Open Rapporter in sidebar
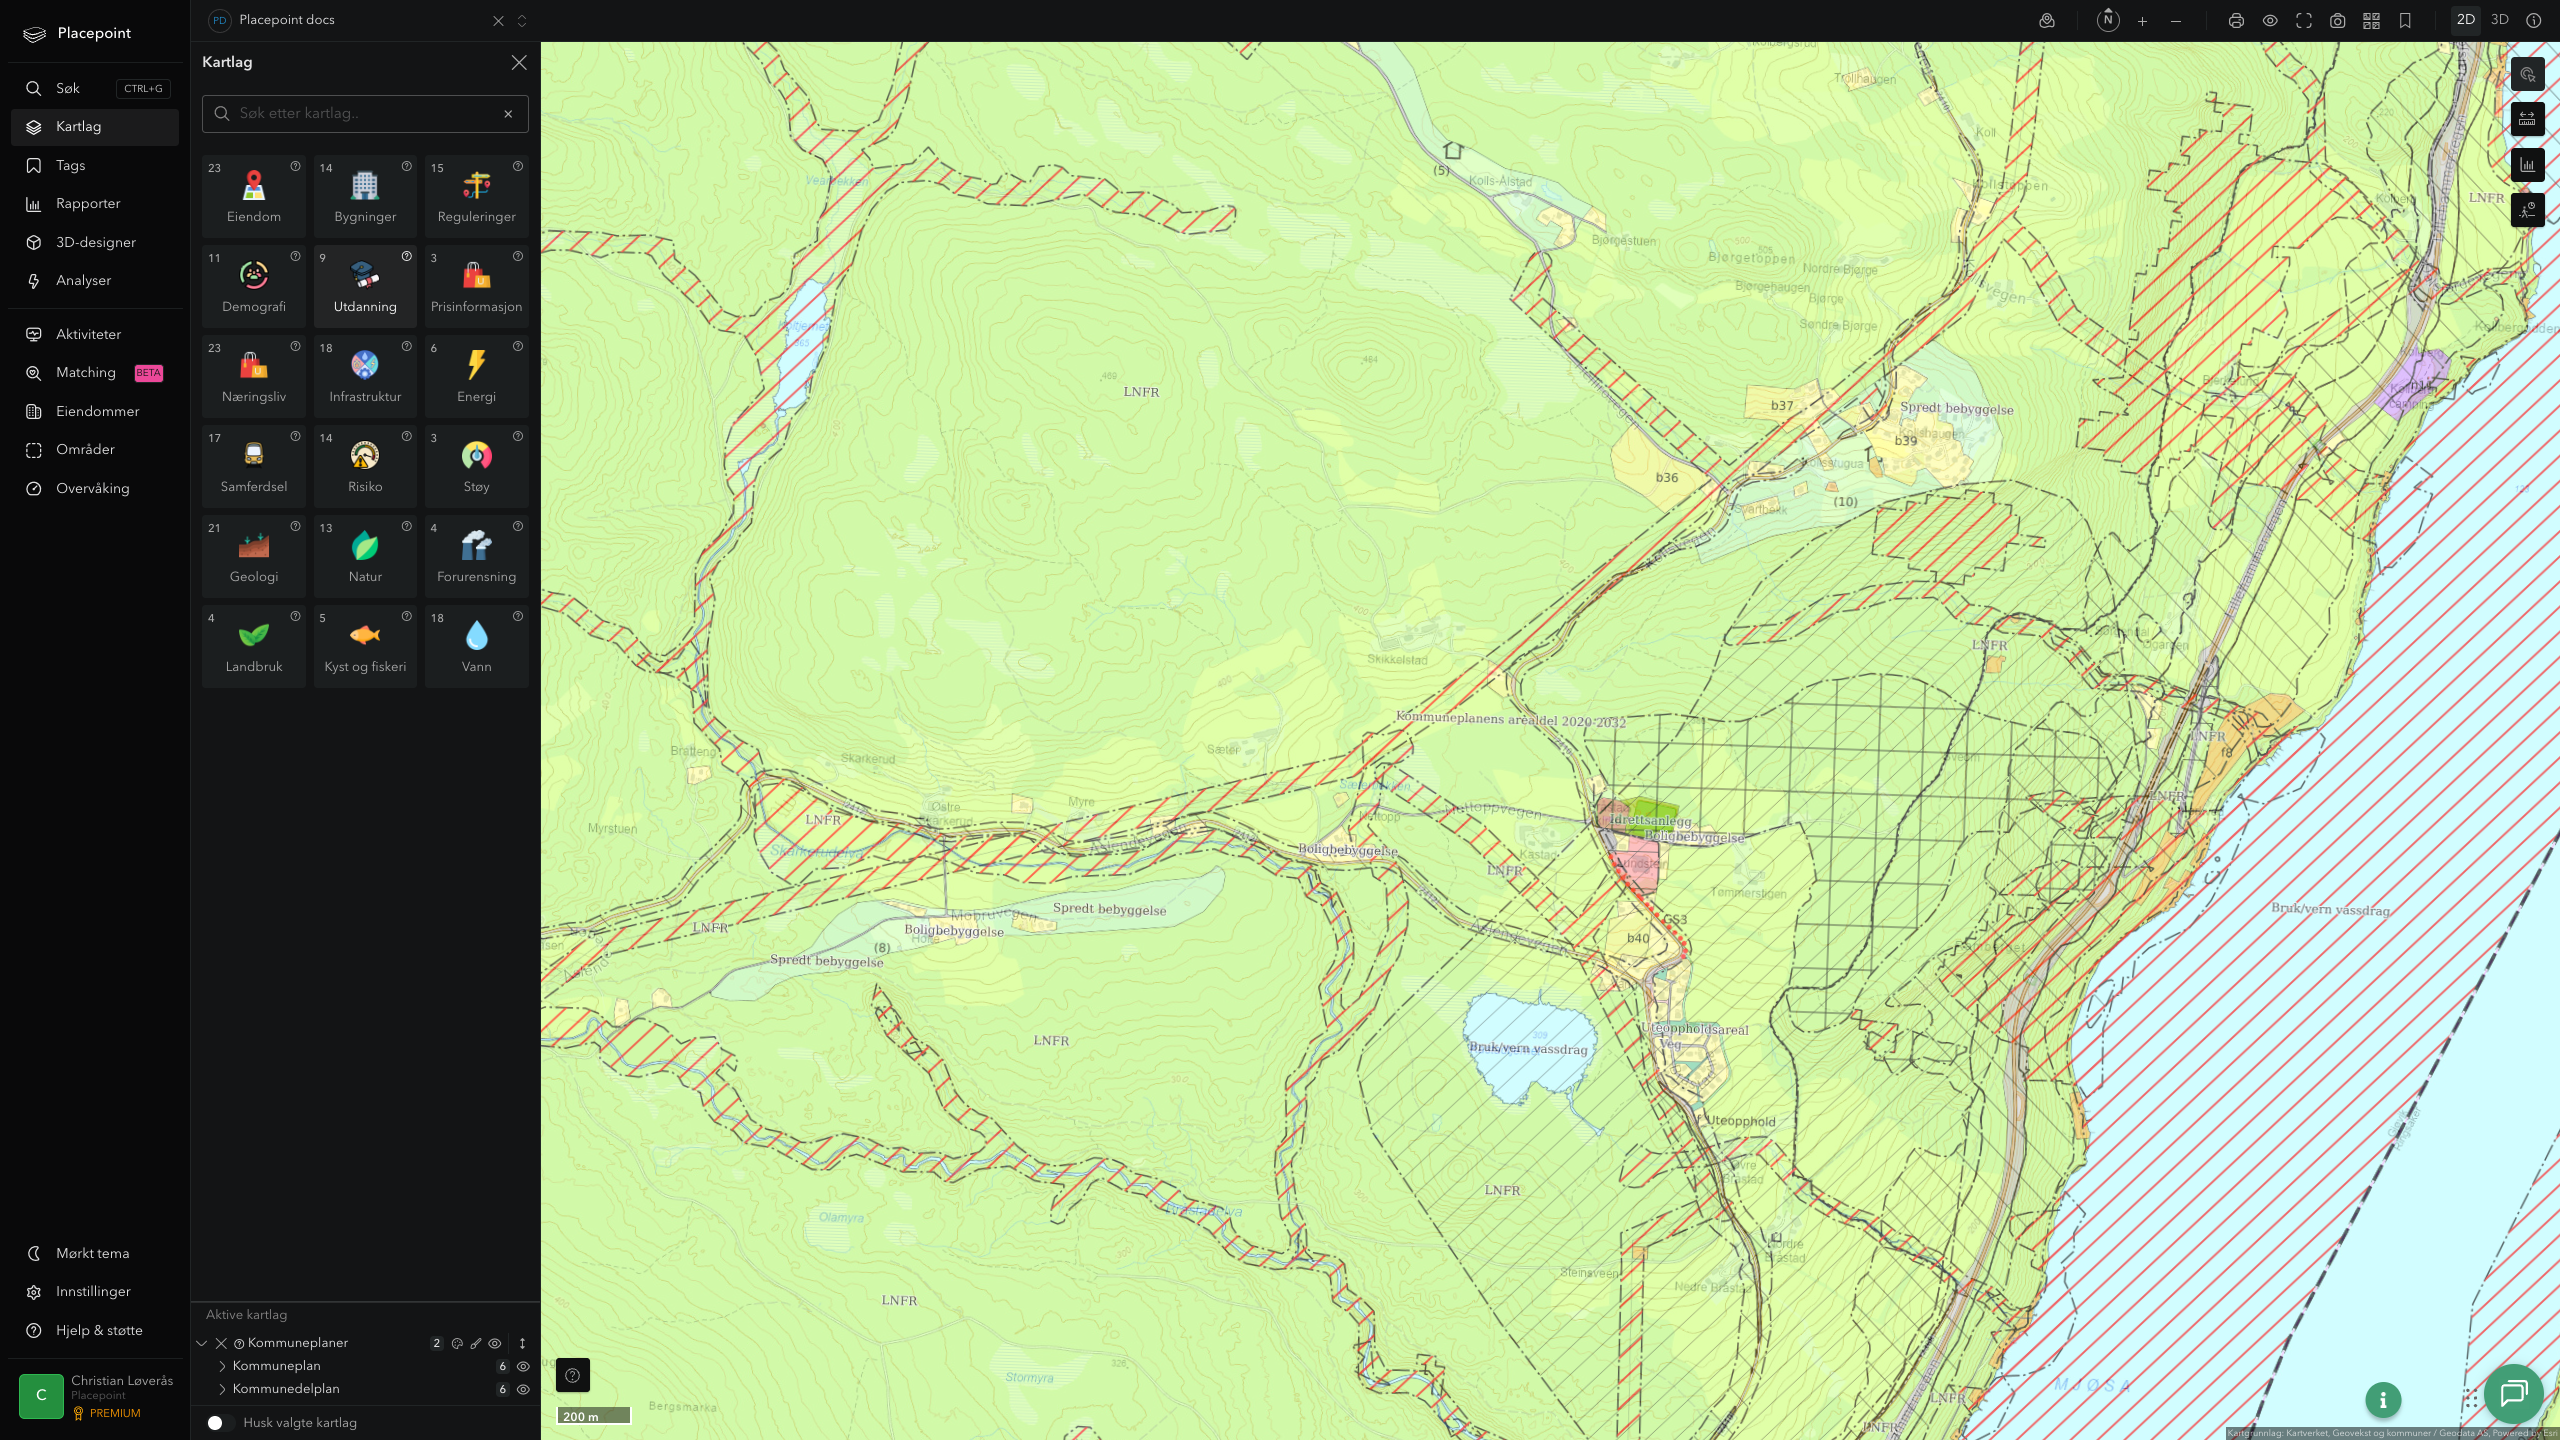2560x1440 pixels. 95,204
